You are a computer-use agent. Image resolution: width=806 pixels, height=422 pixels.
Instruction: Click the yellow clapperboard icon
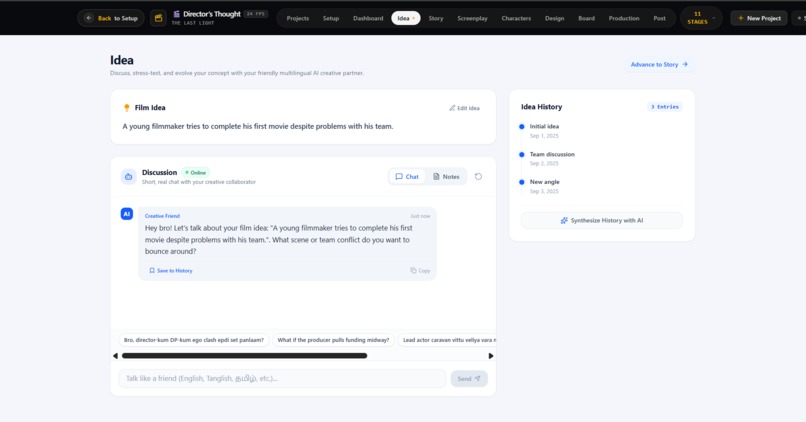coord(158,18)
